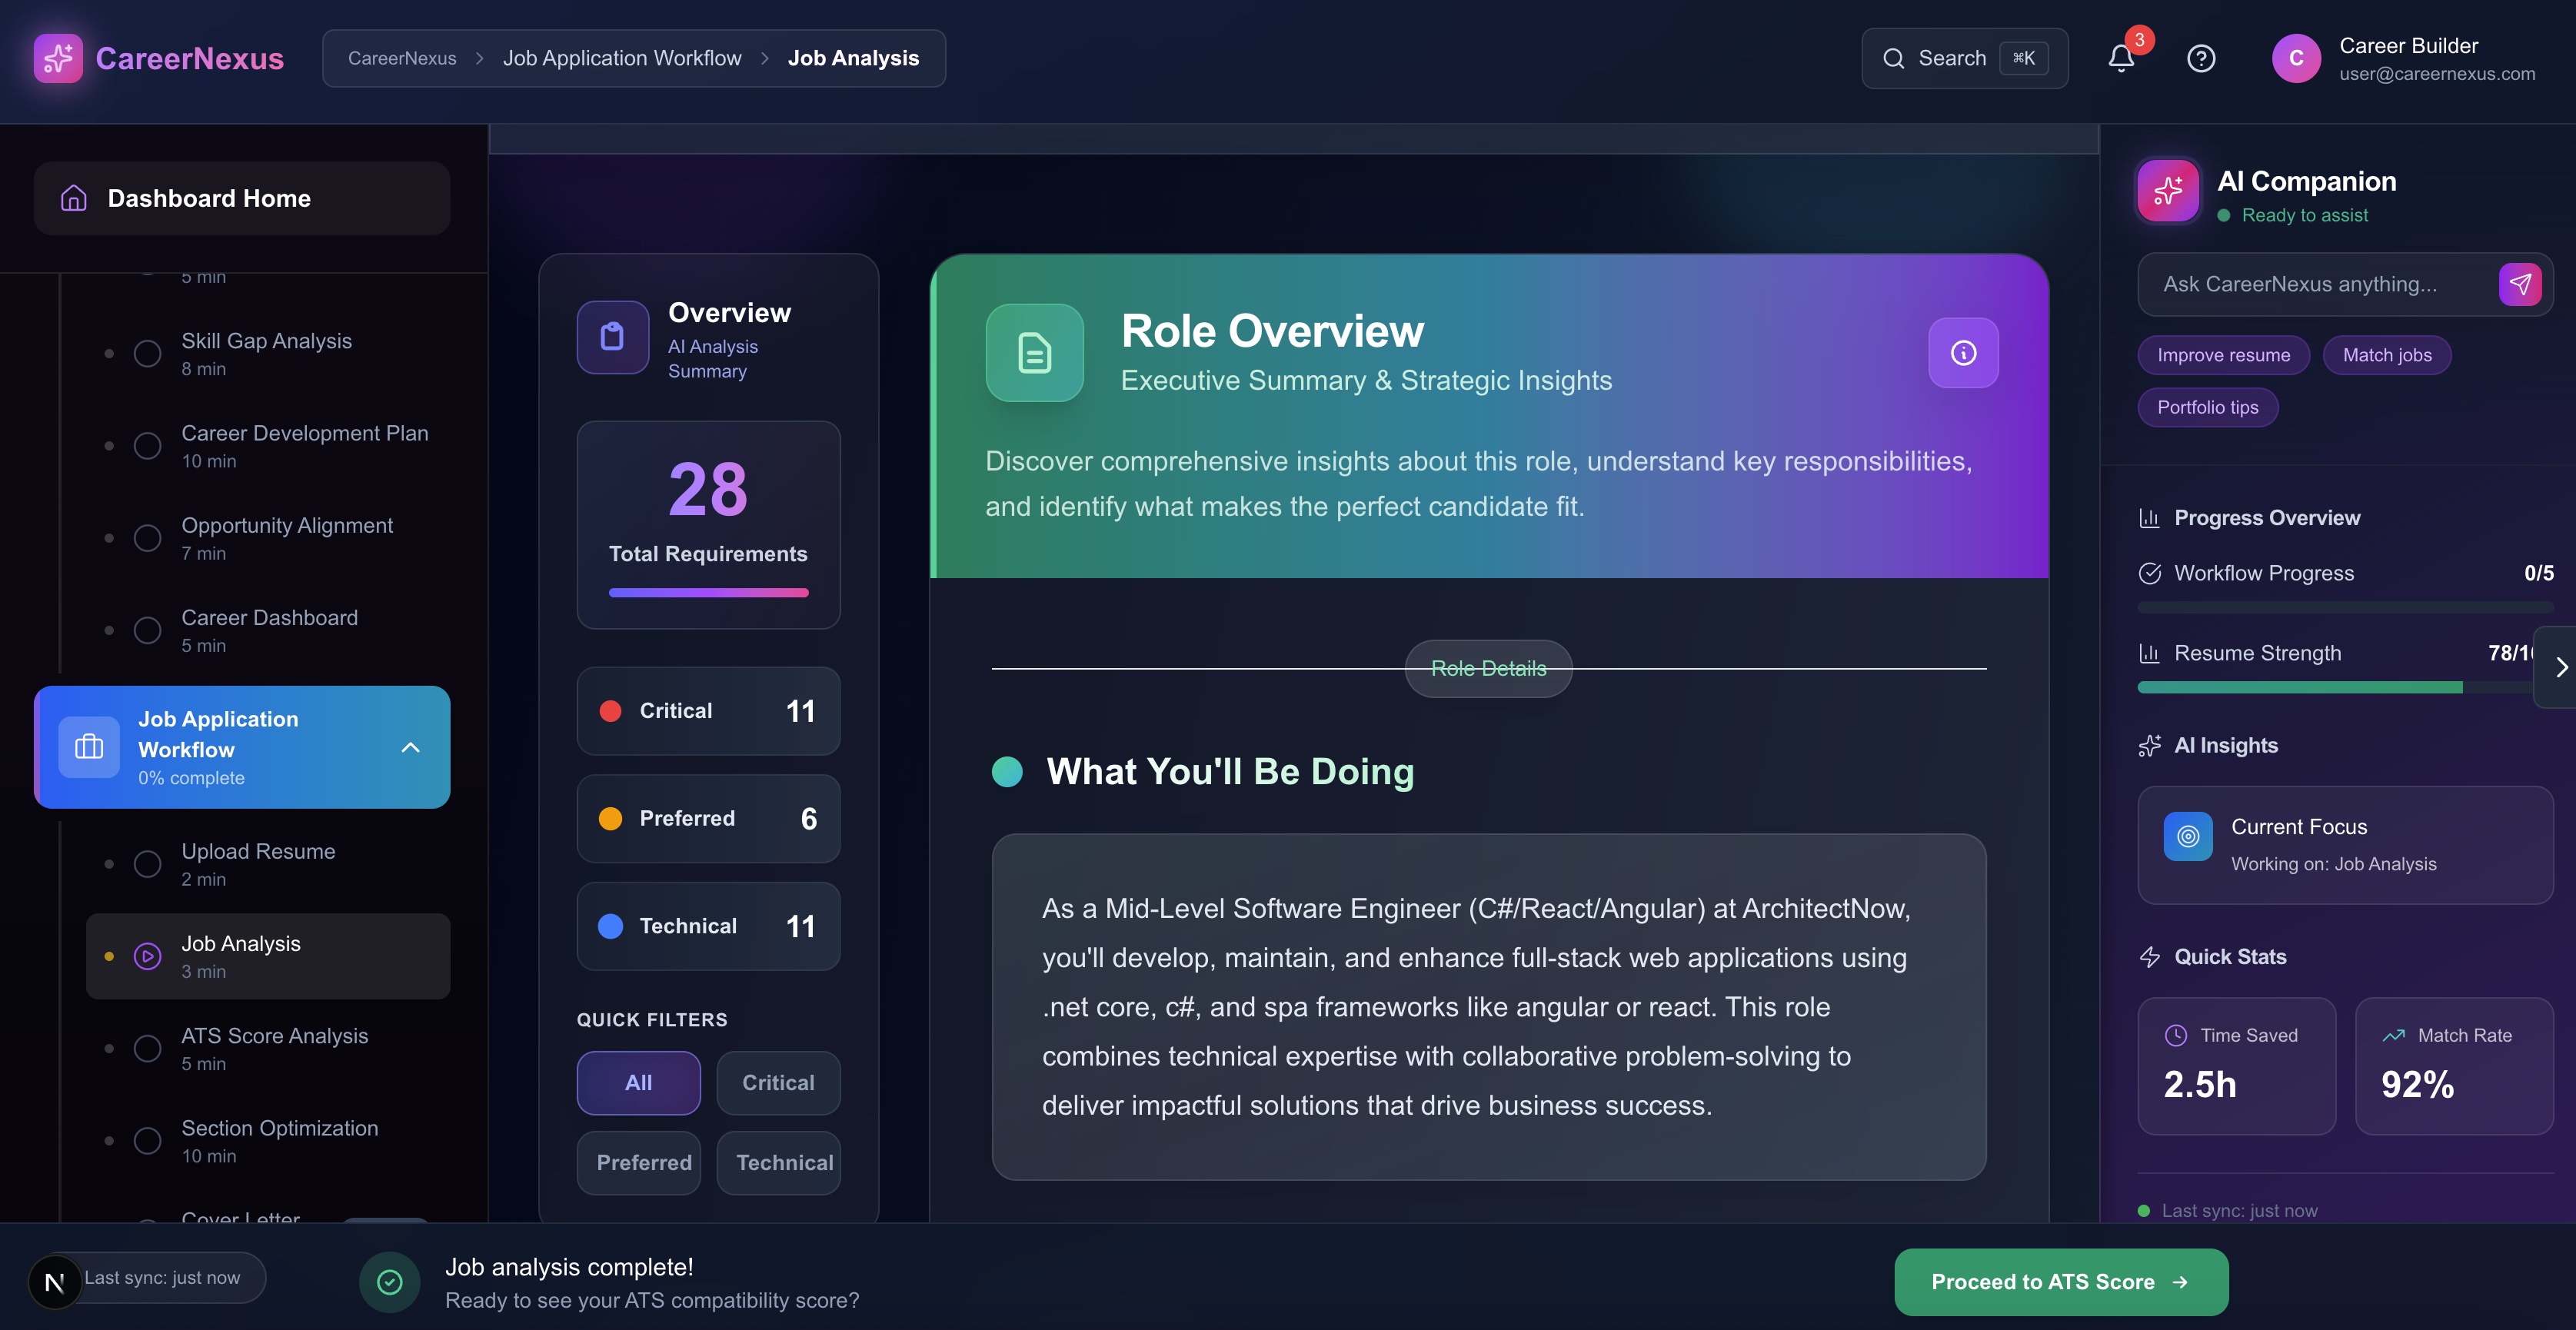Navigate to Job Application Workflow via breadcrumb
The width and height of the screenshot is (2576, 1330).
click(x=622, y=58)
